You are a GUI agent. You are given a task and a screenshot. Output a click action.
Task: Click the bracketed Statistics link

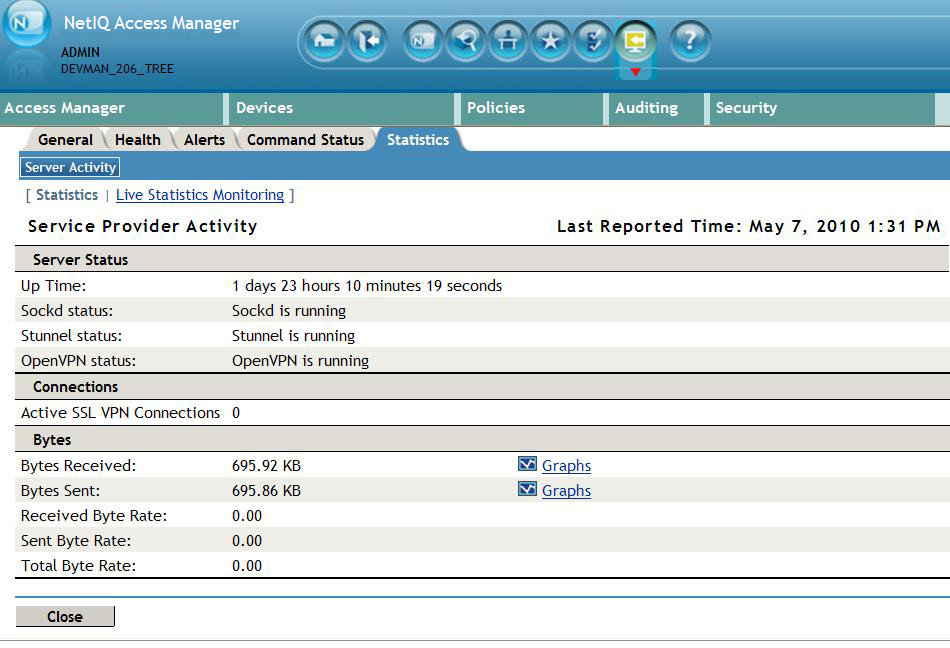coord(67,195)
